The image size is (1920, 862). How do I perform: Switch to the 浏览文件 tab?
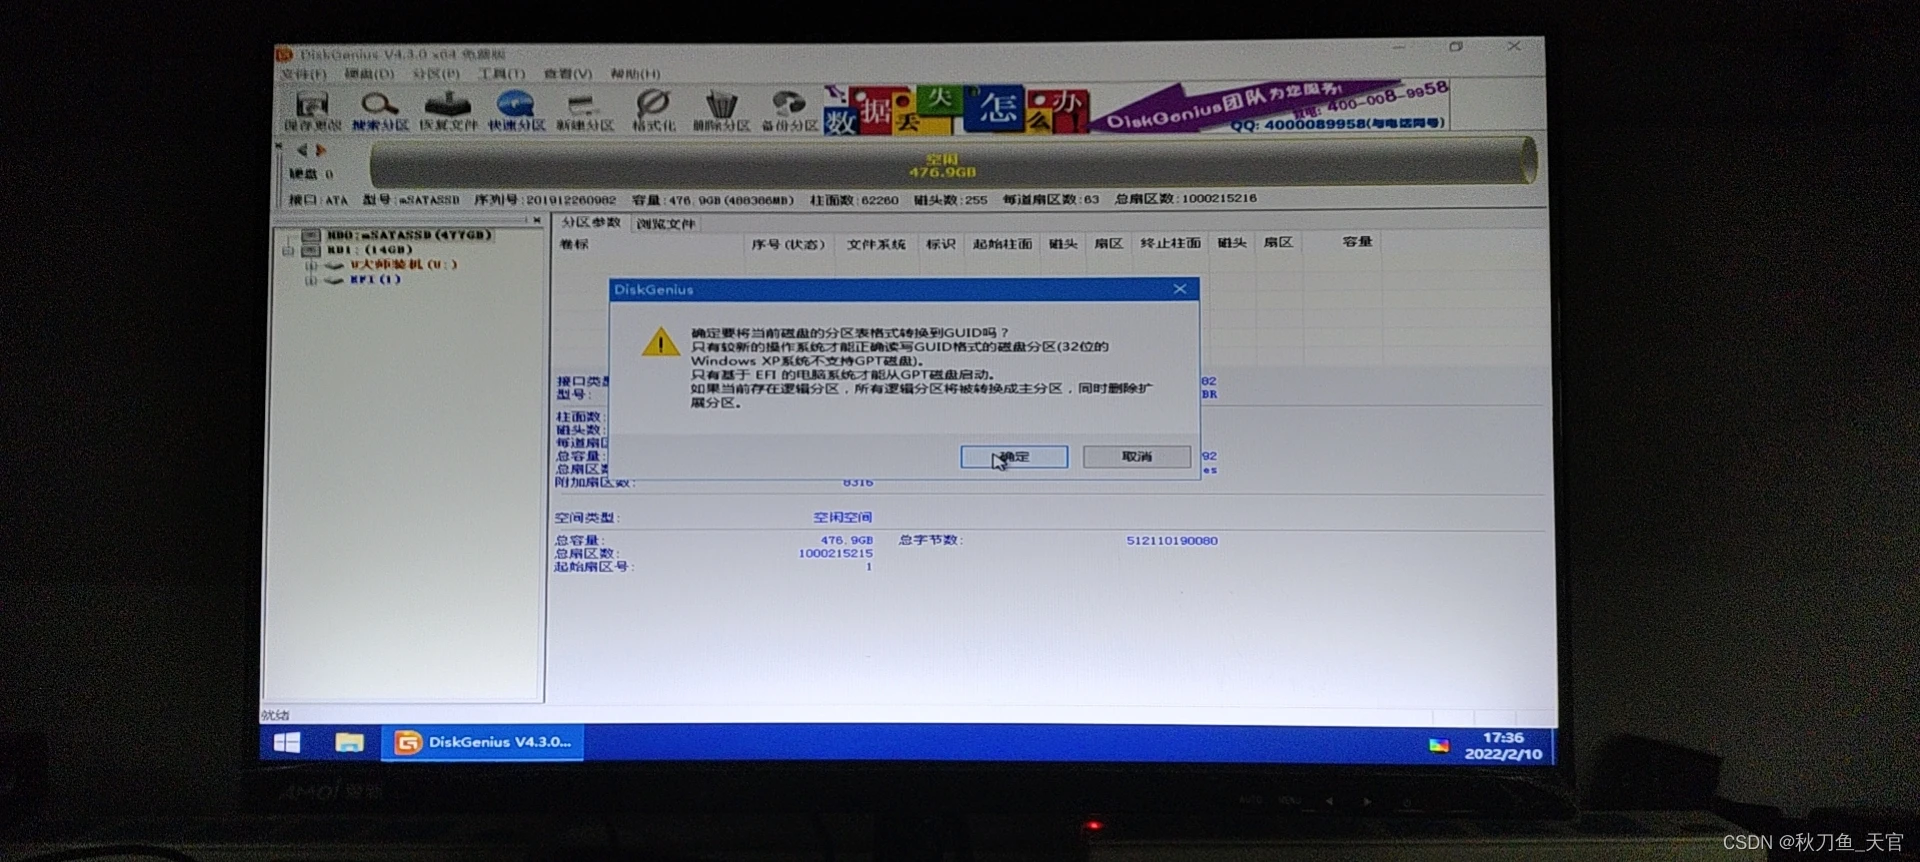click(666, 223)
